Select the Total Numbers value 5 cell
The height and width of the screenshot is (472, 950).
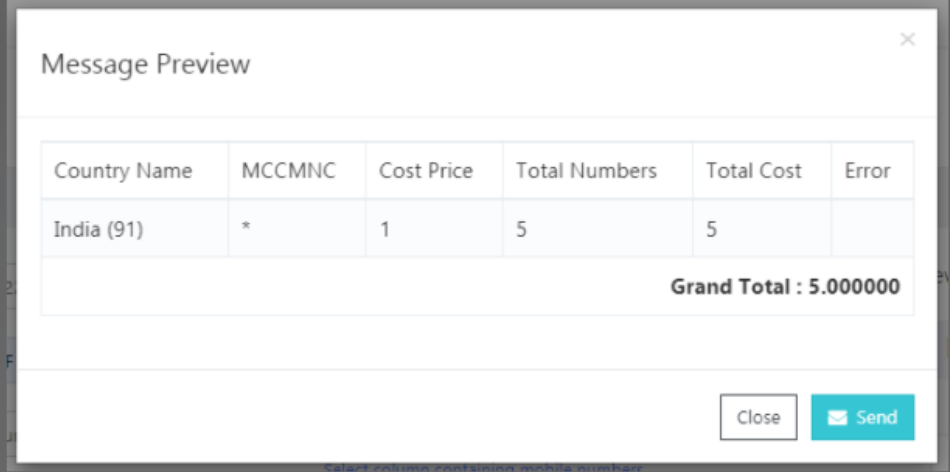pos(521,229)
